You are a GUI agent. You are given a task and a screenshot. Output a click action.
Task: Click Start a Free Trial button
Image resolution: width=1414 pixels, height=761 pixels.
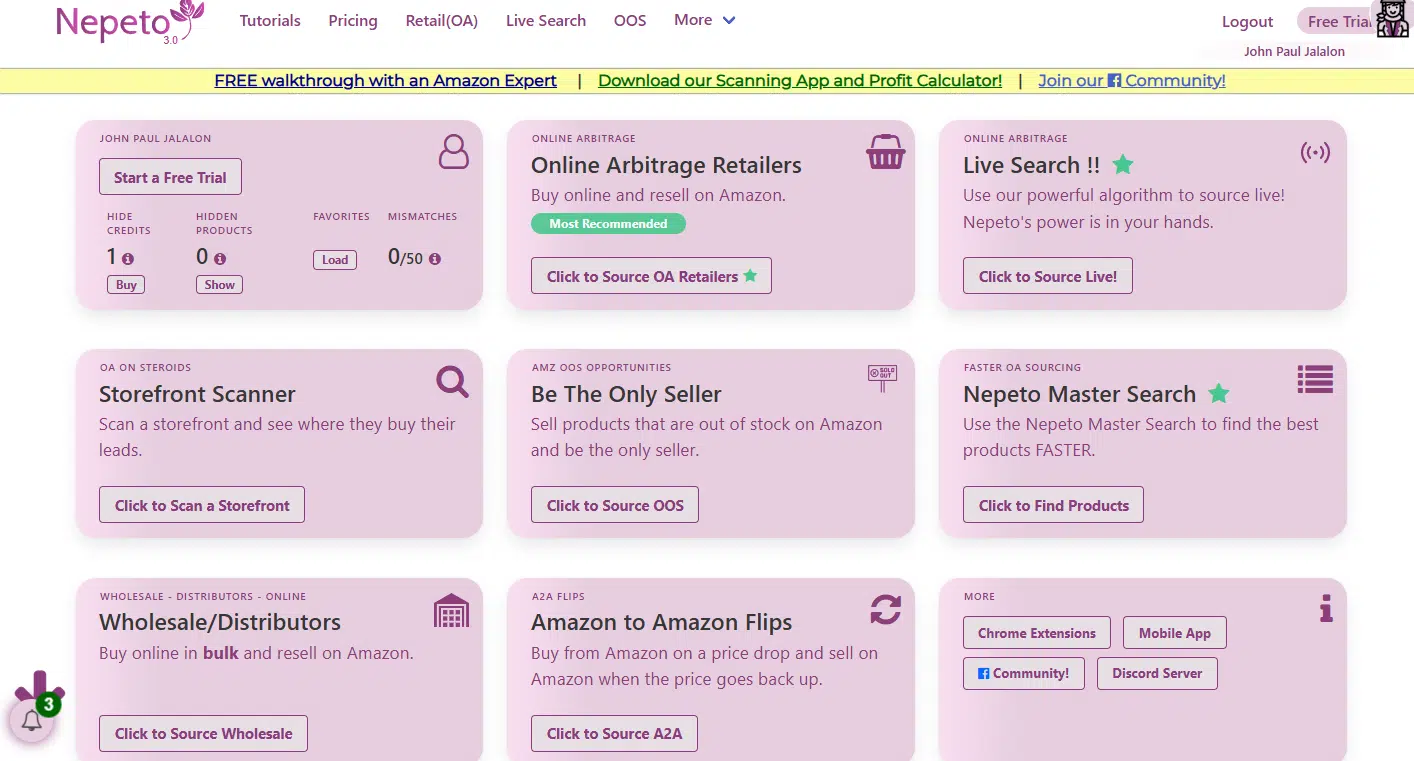(x=170, y=177)
